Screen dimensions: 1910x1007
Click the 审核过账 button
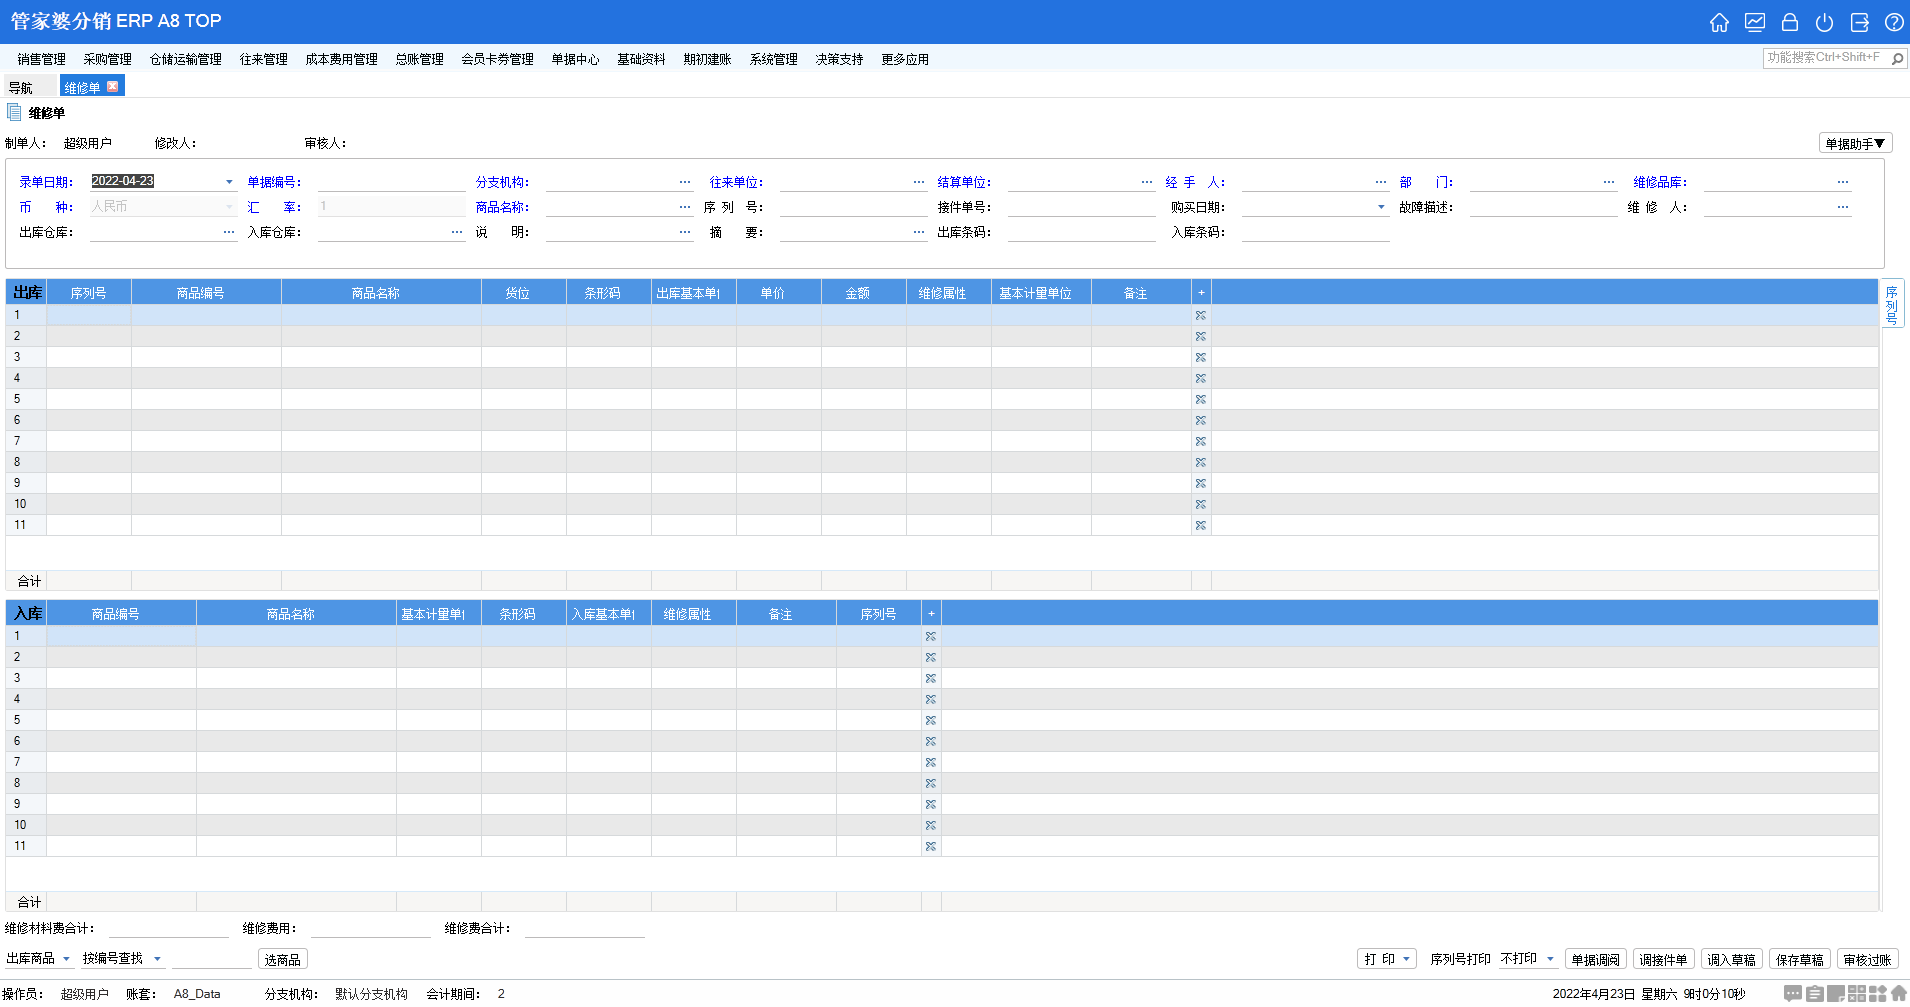point(1867,960)
